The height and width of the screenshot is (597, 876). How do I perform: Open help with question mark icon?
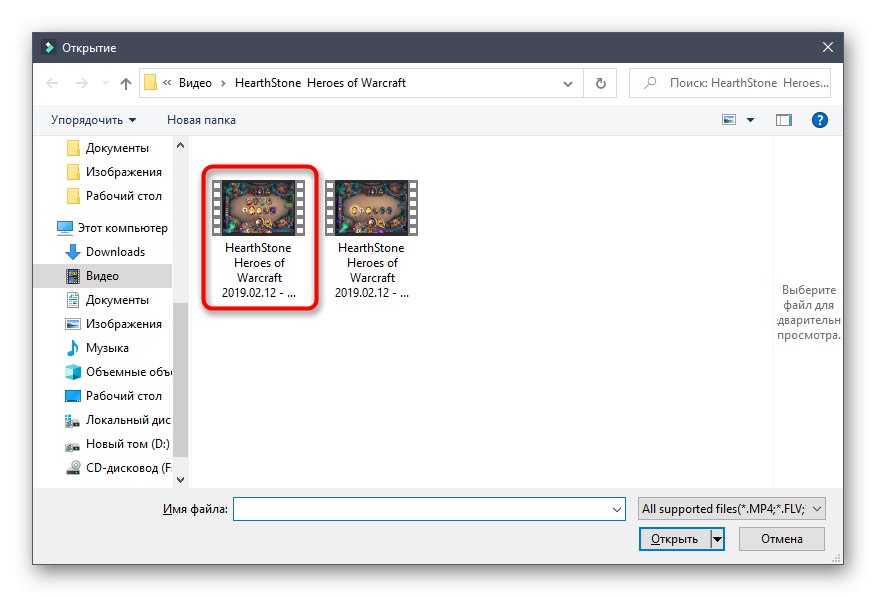pos(820,120)
